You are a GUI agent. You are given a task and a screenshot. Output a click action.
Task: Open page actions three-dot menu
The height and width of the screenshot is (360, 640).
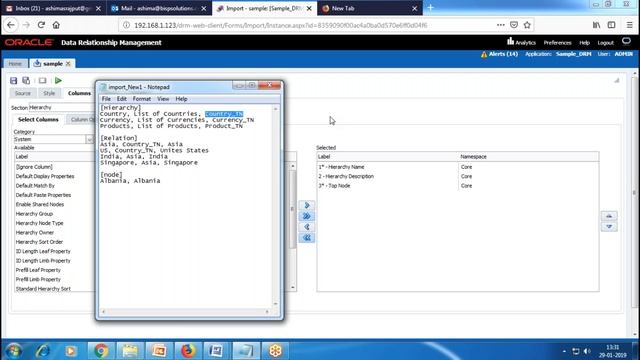click(500, 25)
